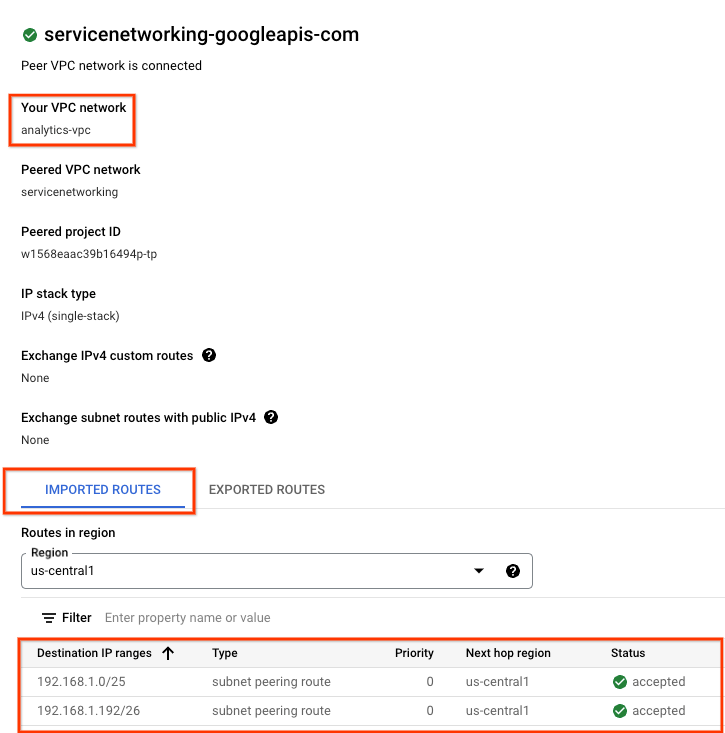This screenshot has height=733, width=725.
Task: Expand the Region dropdown arrow
Action: point(479,571)
